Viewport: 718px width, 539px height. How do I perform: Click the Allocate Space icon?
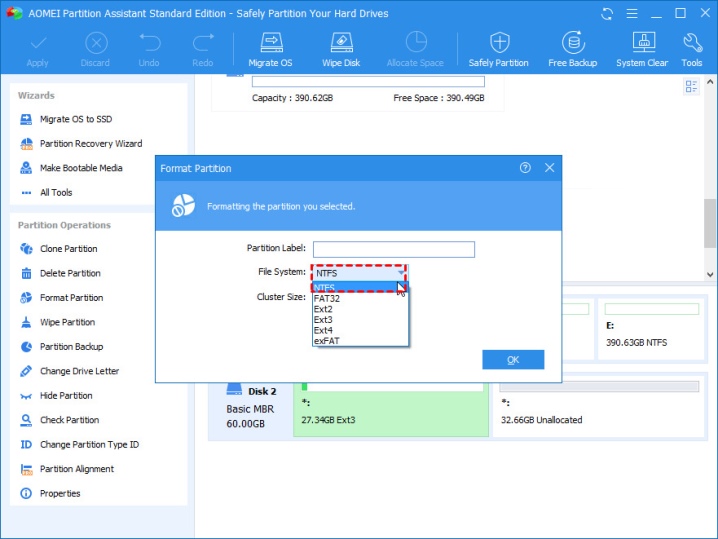[x=416, y=42]
